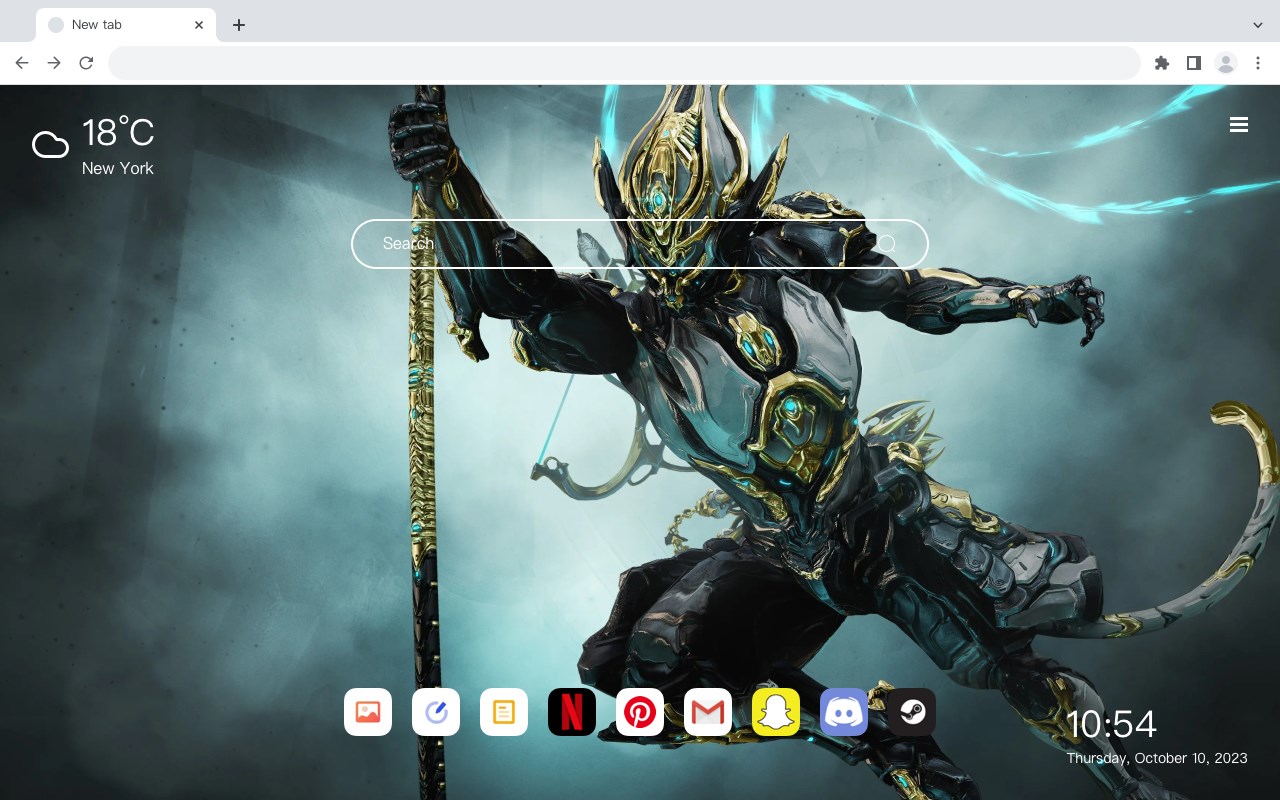Go forward to the next page
This screenshot has height=800, width=1280.
[54, 63]
